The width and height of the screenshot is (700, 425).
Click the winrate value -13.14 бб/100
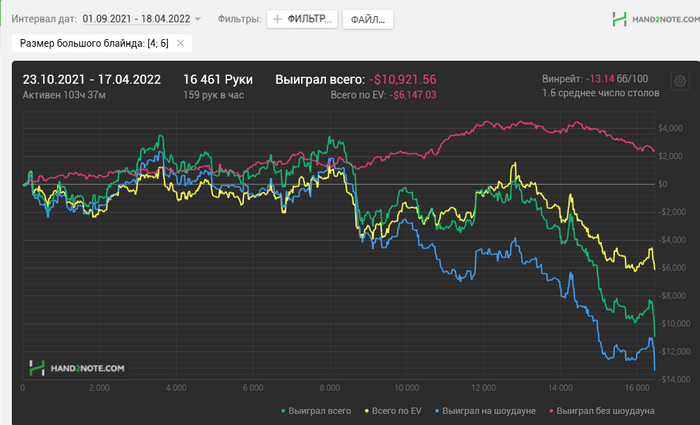[x=617, y=79]
